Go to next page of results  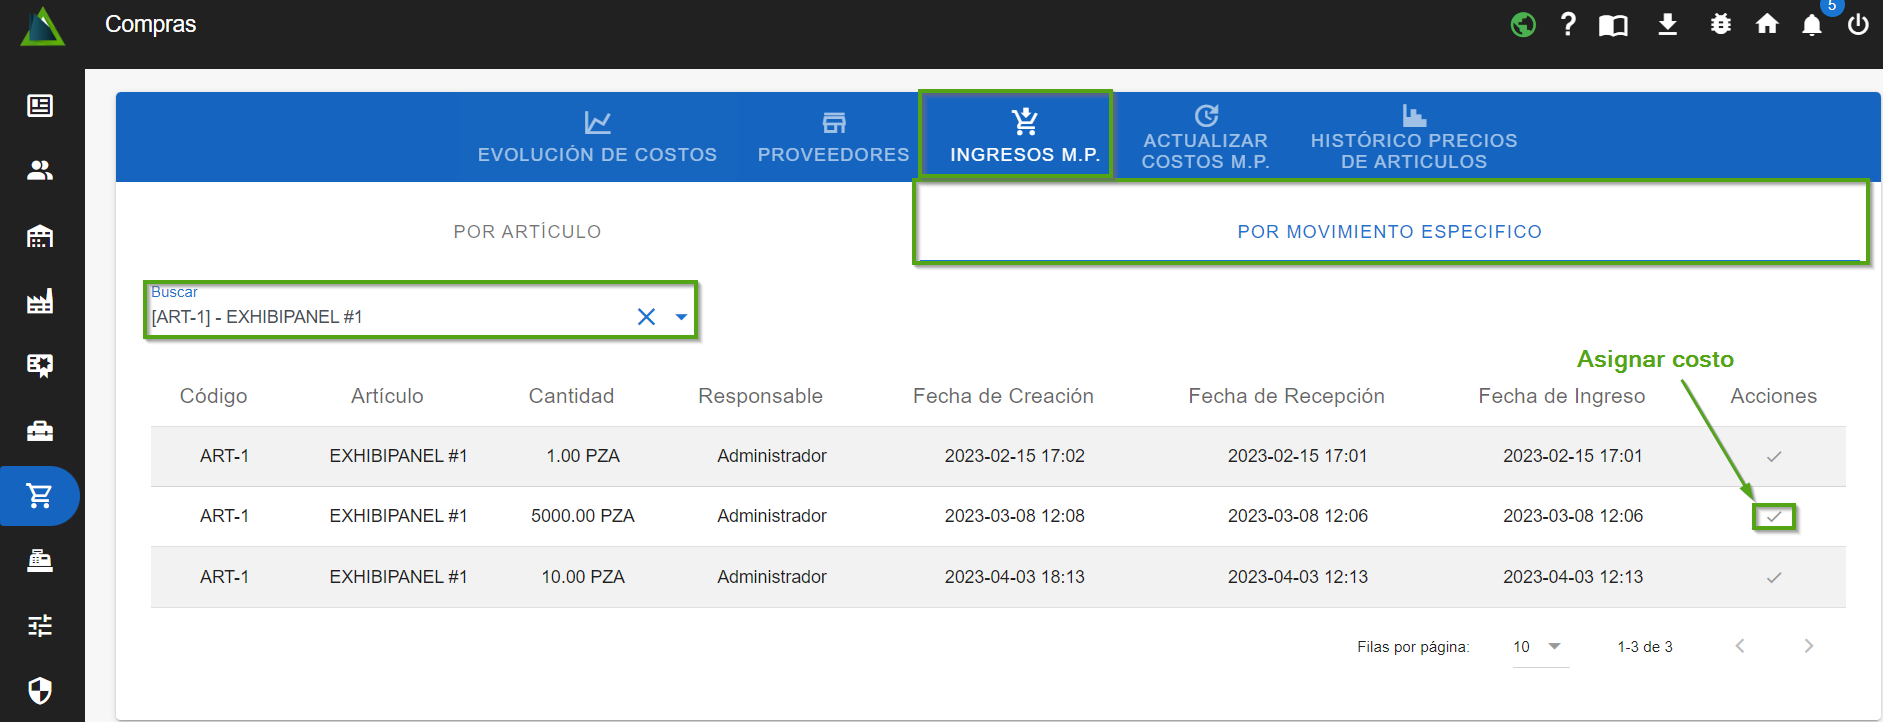click(1808, 646)
